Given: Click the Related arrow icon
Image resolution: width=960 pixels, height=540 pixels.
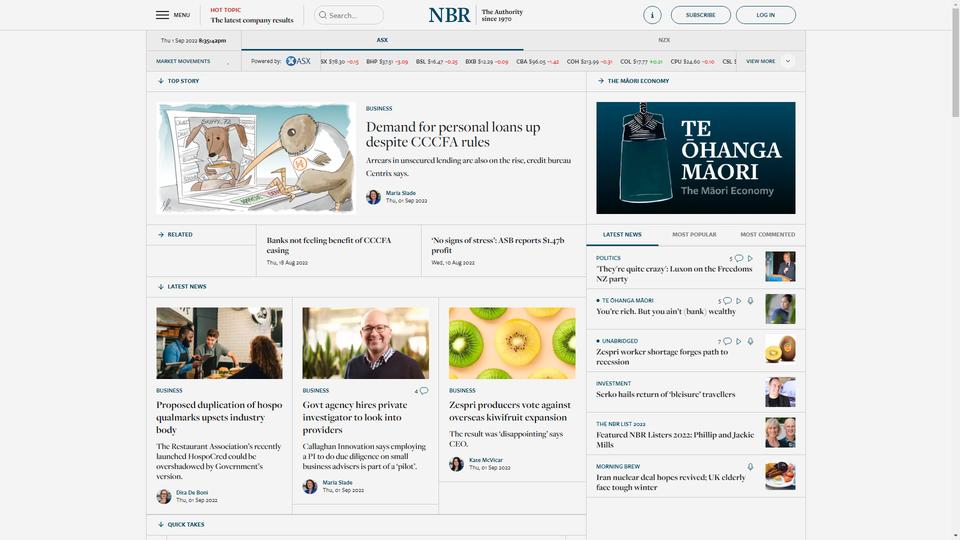Looking at the screenshot, I should (160, 234).
